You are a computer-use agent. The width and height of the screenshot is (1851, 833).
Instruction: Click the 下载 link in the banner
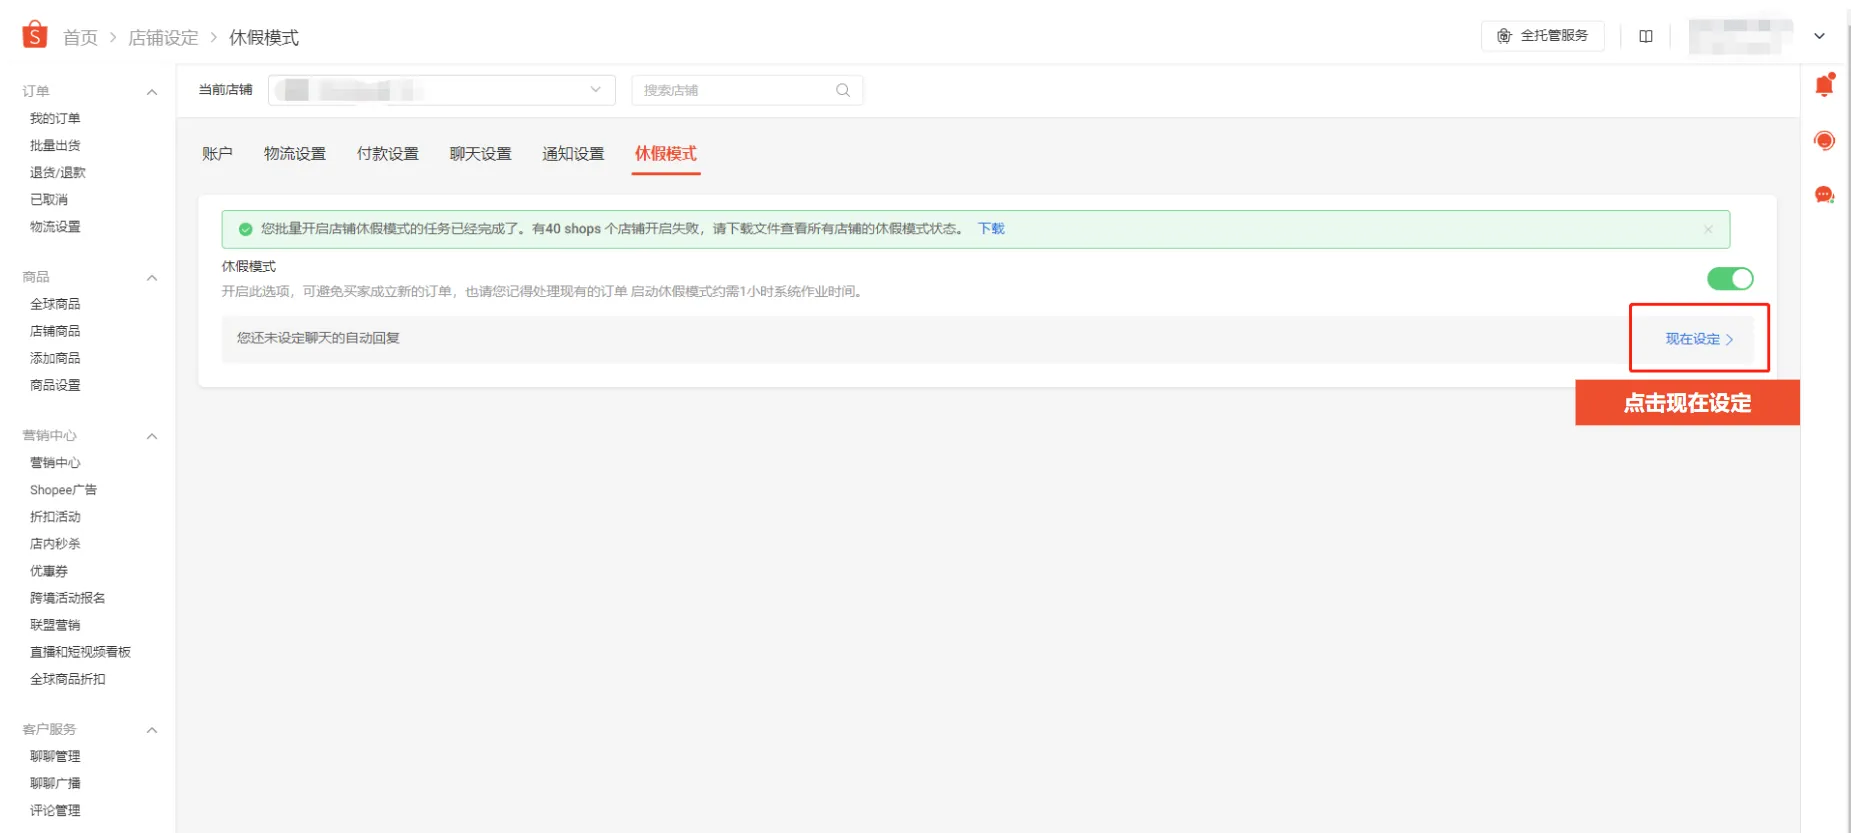(x=991, y=229)
